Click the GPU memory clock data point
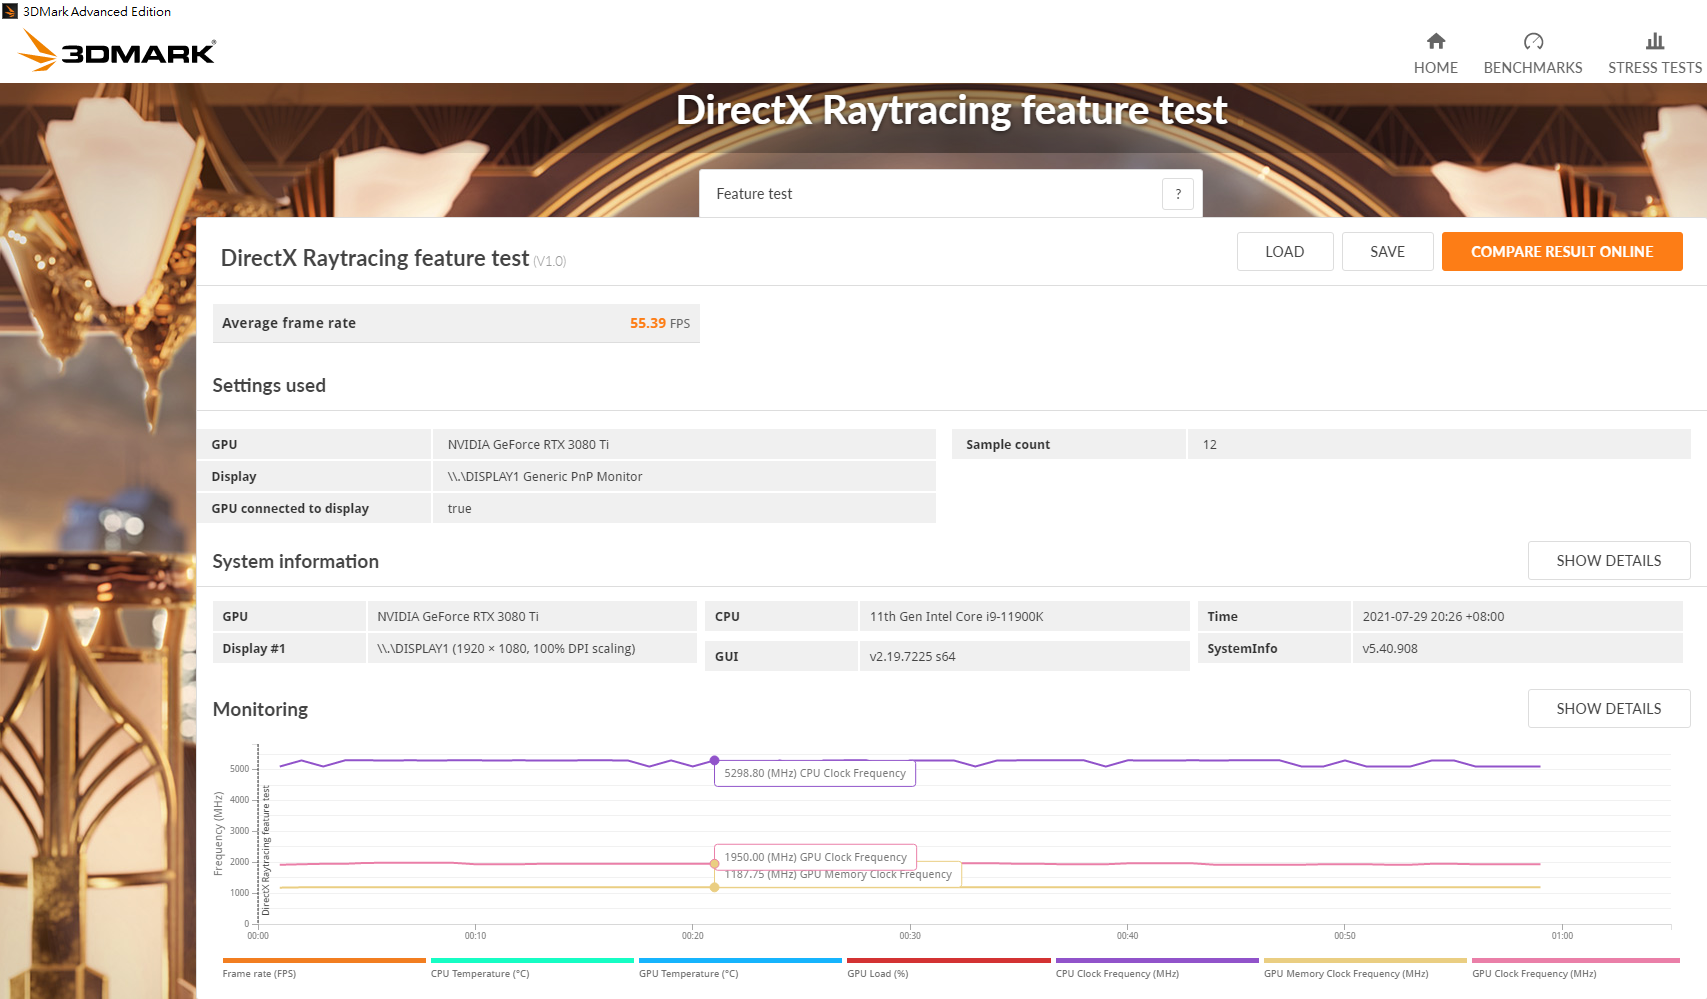 tap(714, 887)
